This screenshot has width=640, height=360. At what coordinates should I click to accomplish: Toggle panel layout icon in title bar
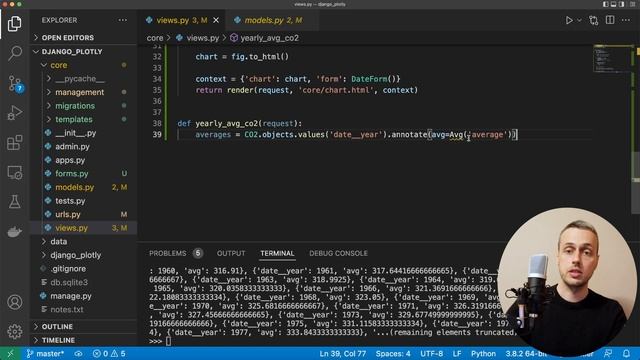[x=613, y=4]
